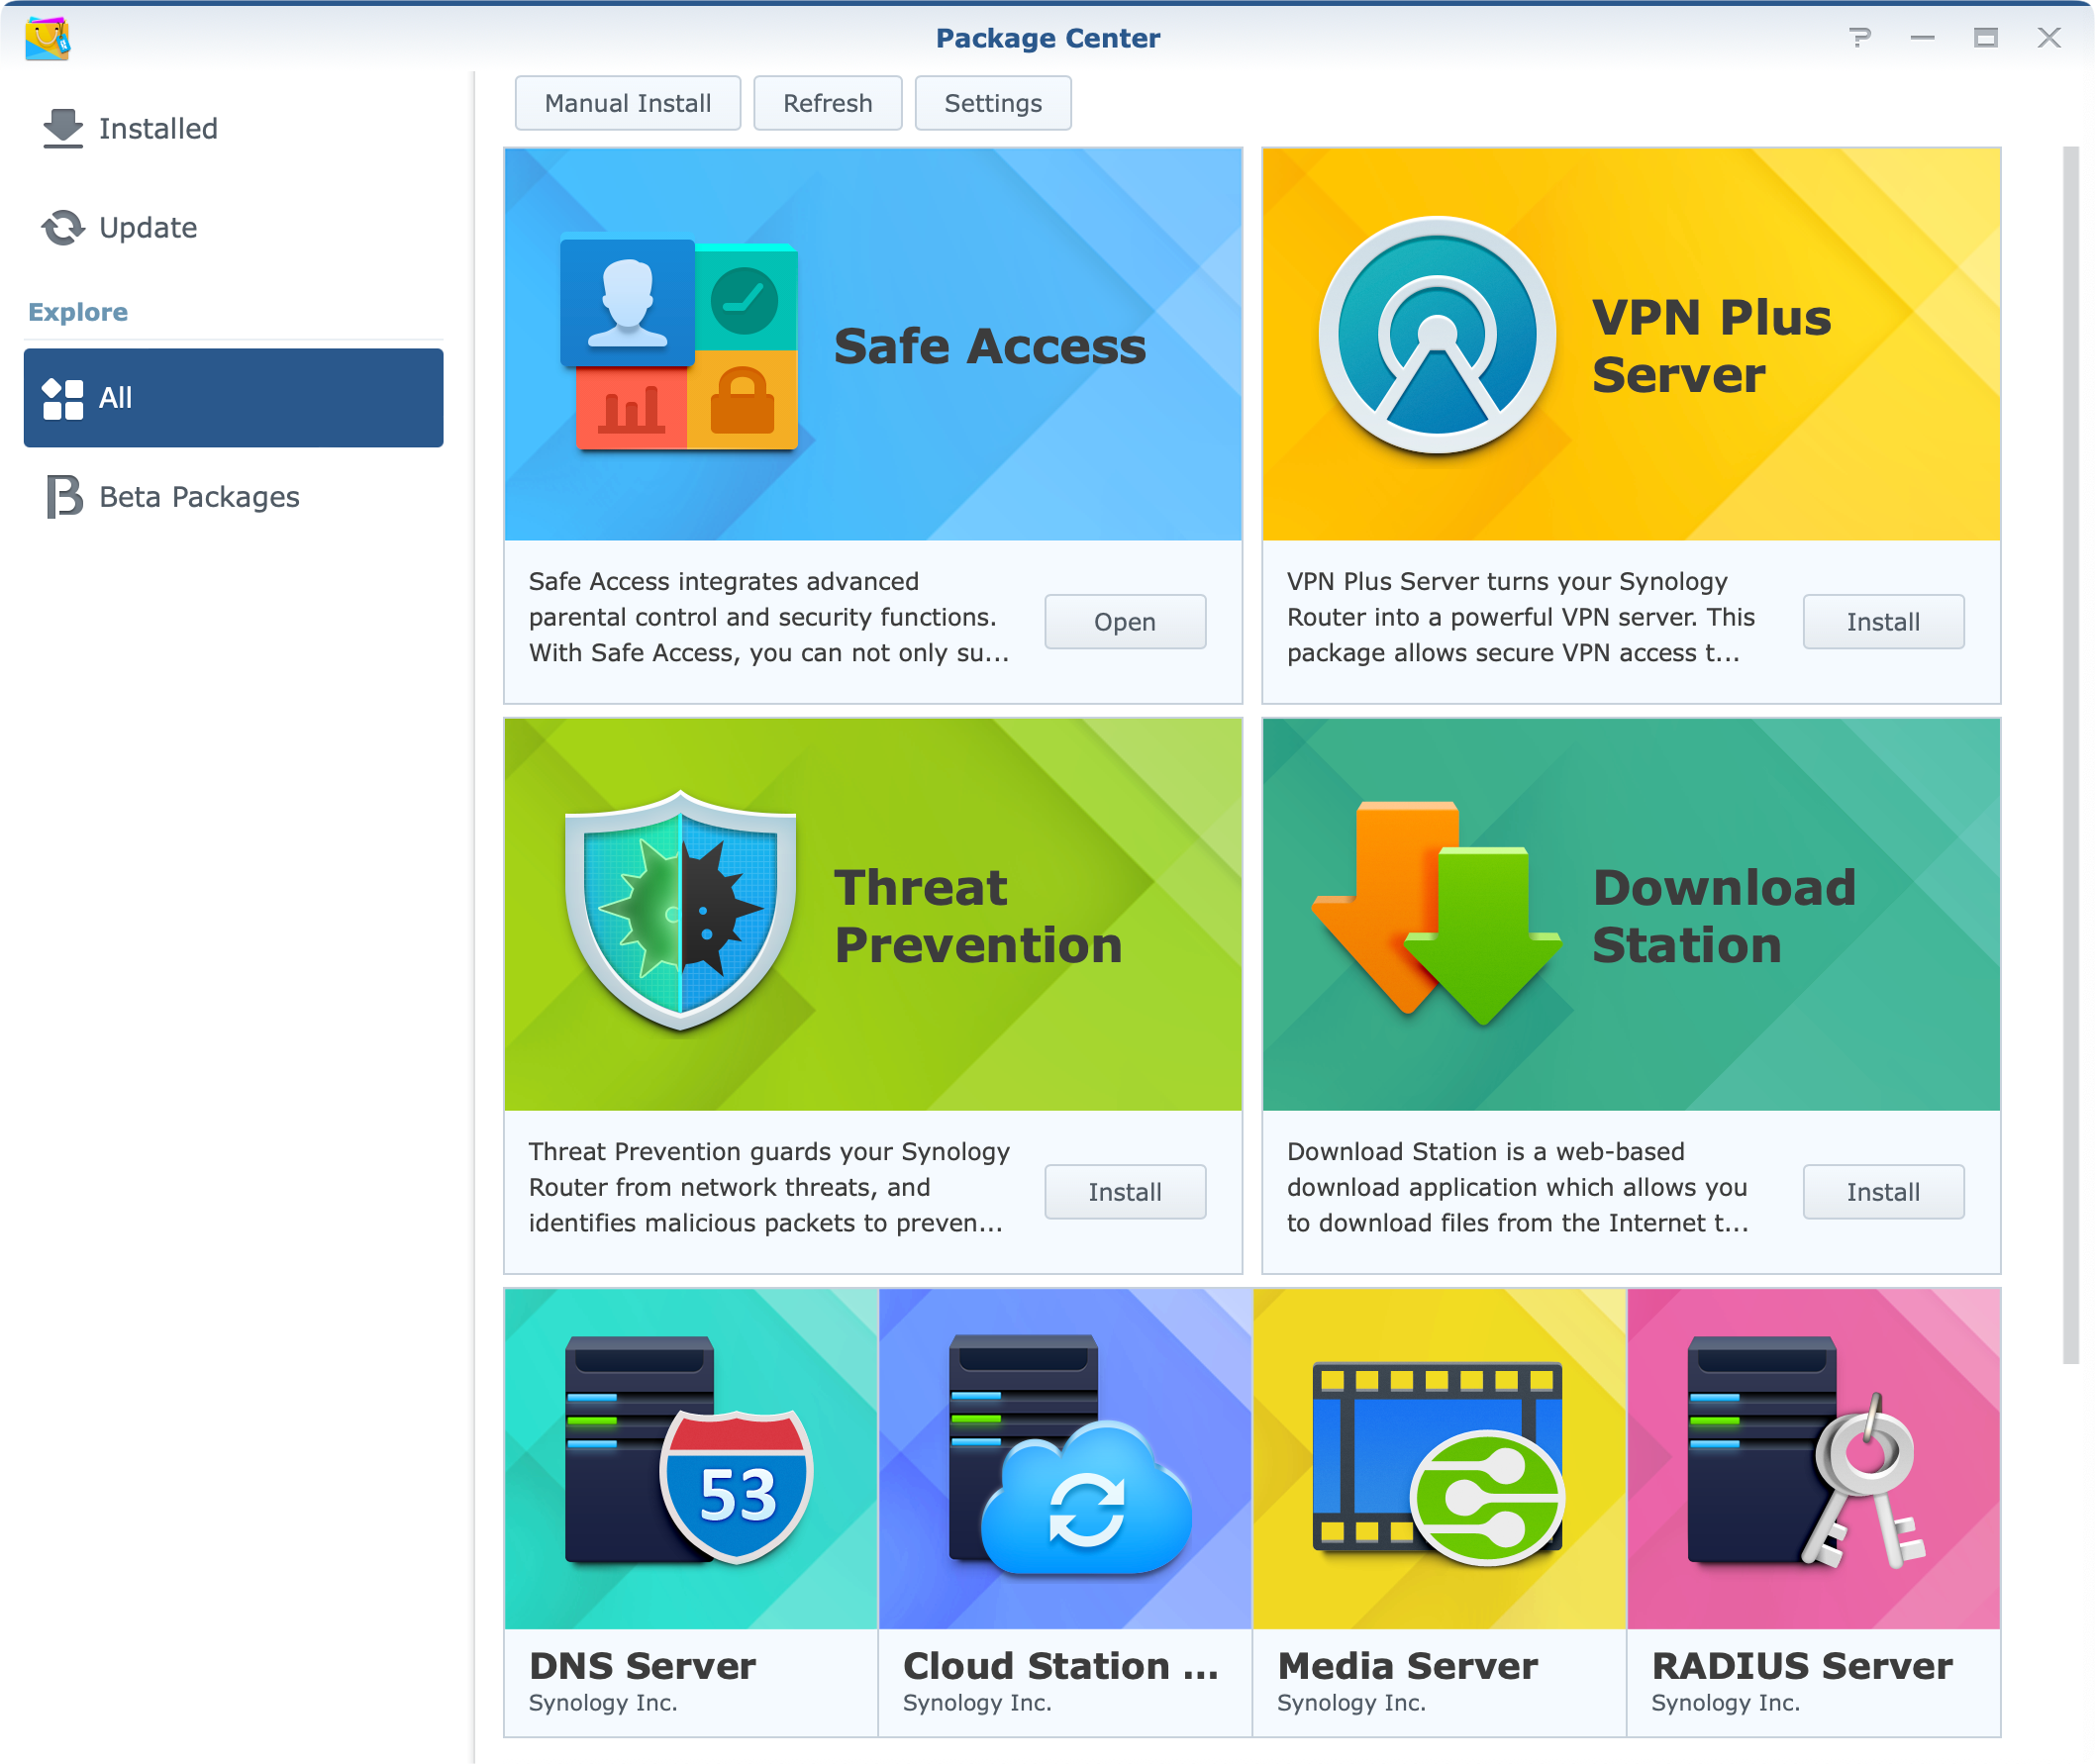Click the Media Server title text
The image size is (2095, 1764).
tap(1408, 1666)
